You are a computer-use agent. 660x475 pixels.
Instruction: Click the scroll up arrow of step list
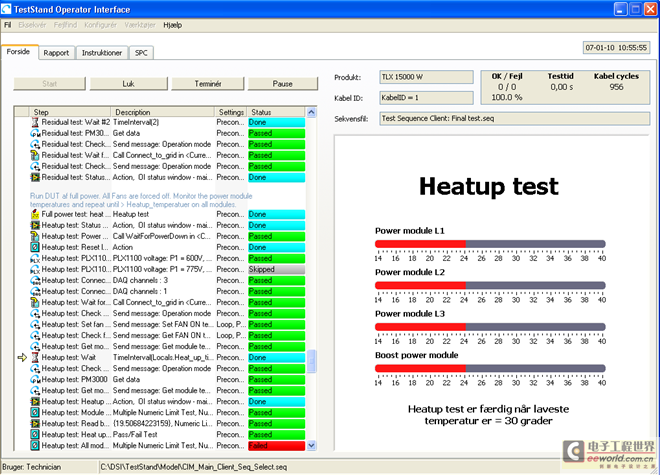pyautogui.click(x=311, y=112)
